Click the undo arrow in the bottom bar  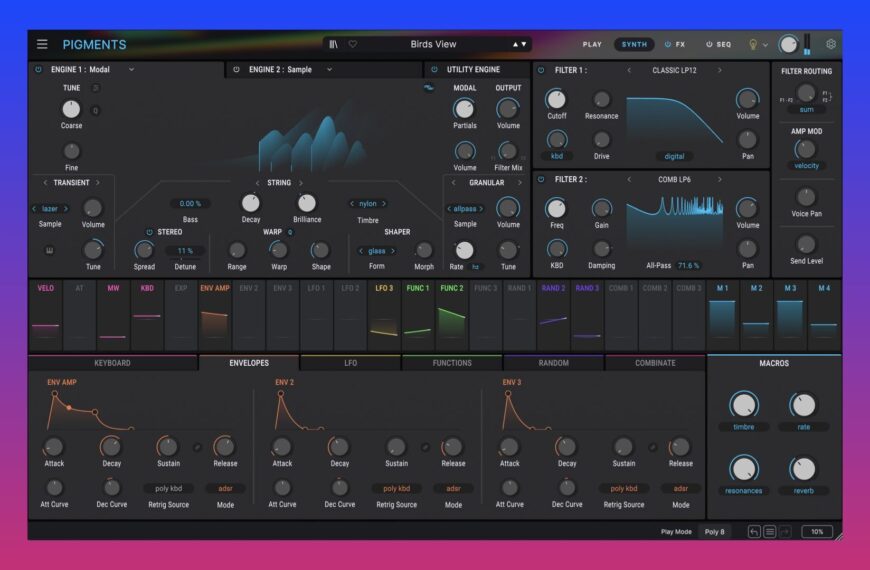[x=754, y=532]
